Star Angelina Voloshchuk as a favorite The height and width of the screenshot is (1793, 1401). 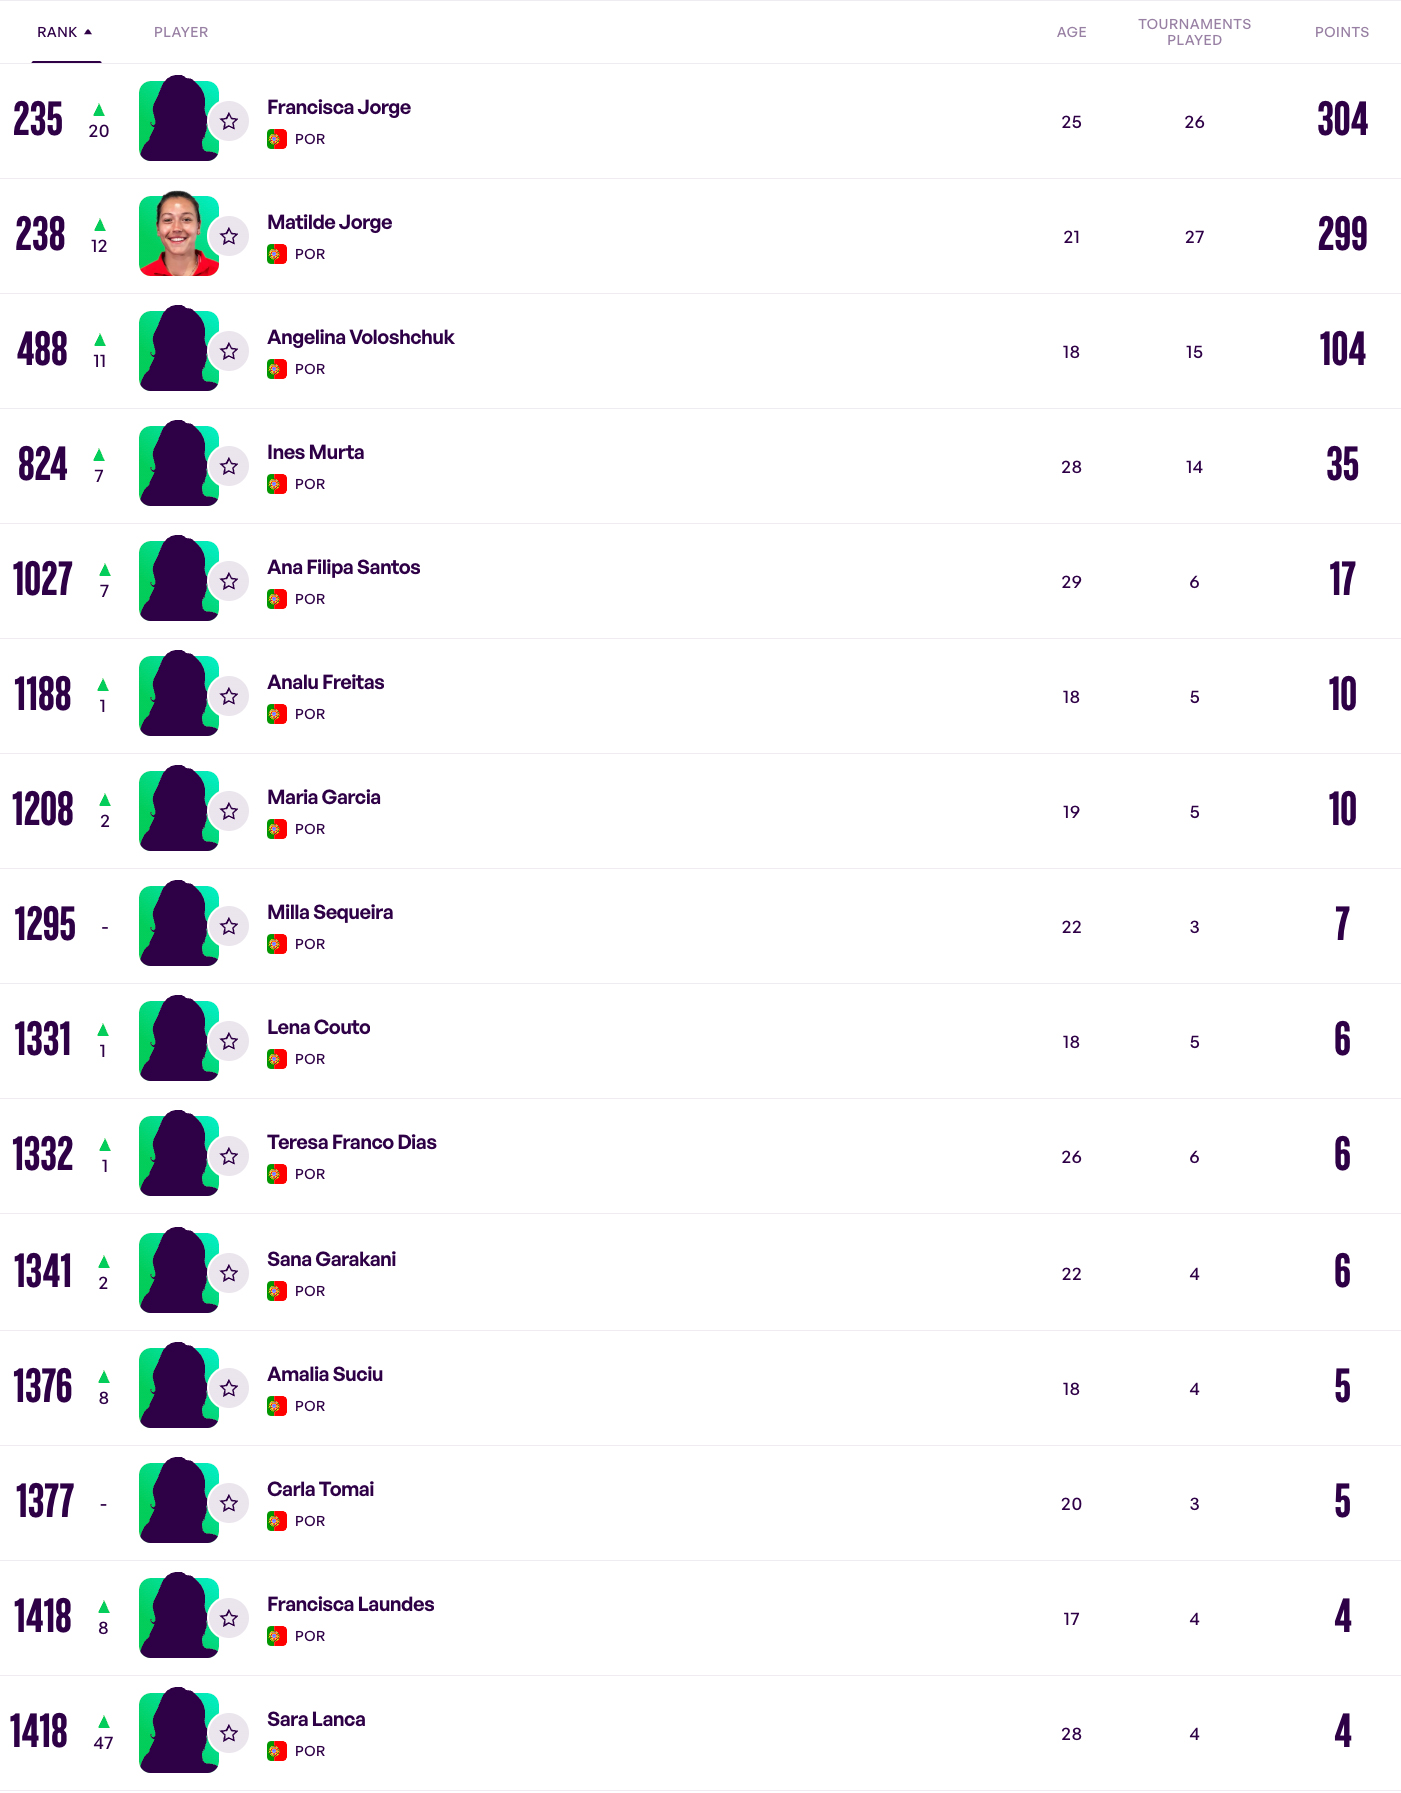[229, 351]
